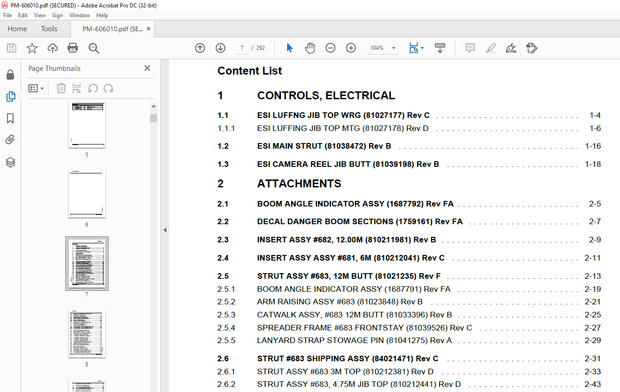Viewport: 620px width, 392px height.
Task: Open STRUT ASSY #683, 12M BUTT entry
Action: click(x=349, y=276)
